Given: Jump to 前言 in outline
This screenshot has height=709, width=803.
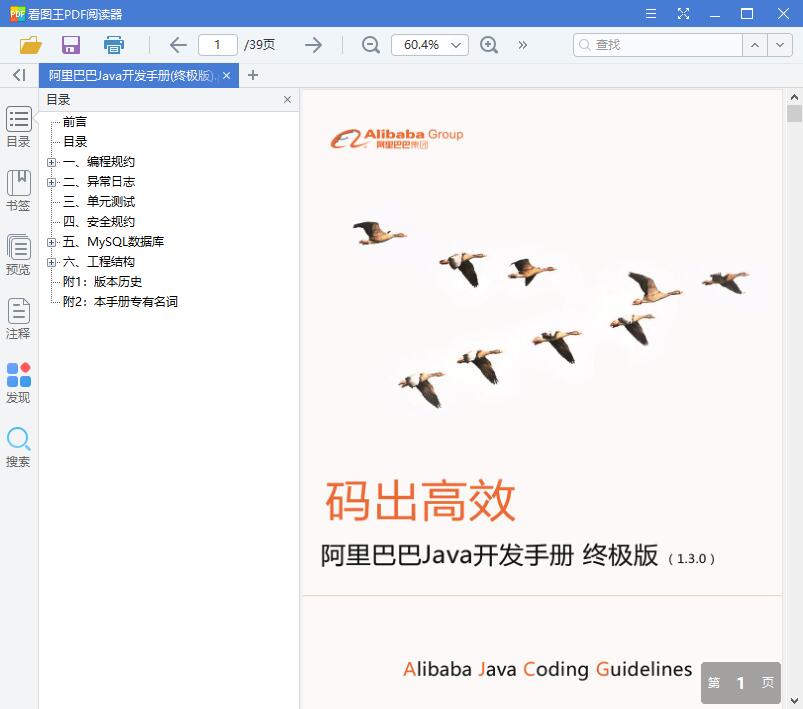Looking at the screenshot, I should pos(75,122).
